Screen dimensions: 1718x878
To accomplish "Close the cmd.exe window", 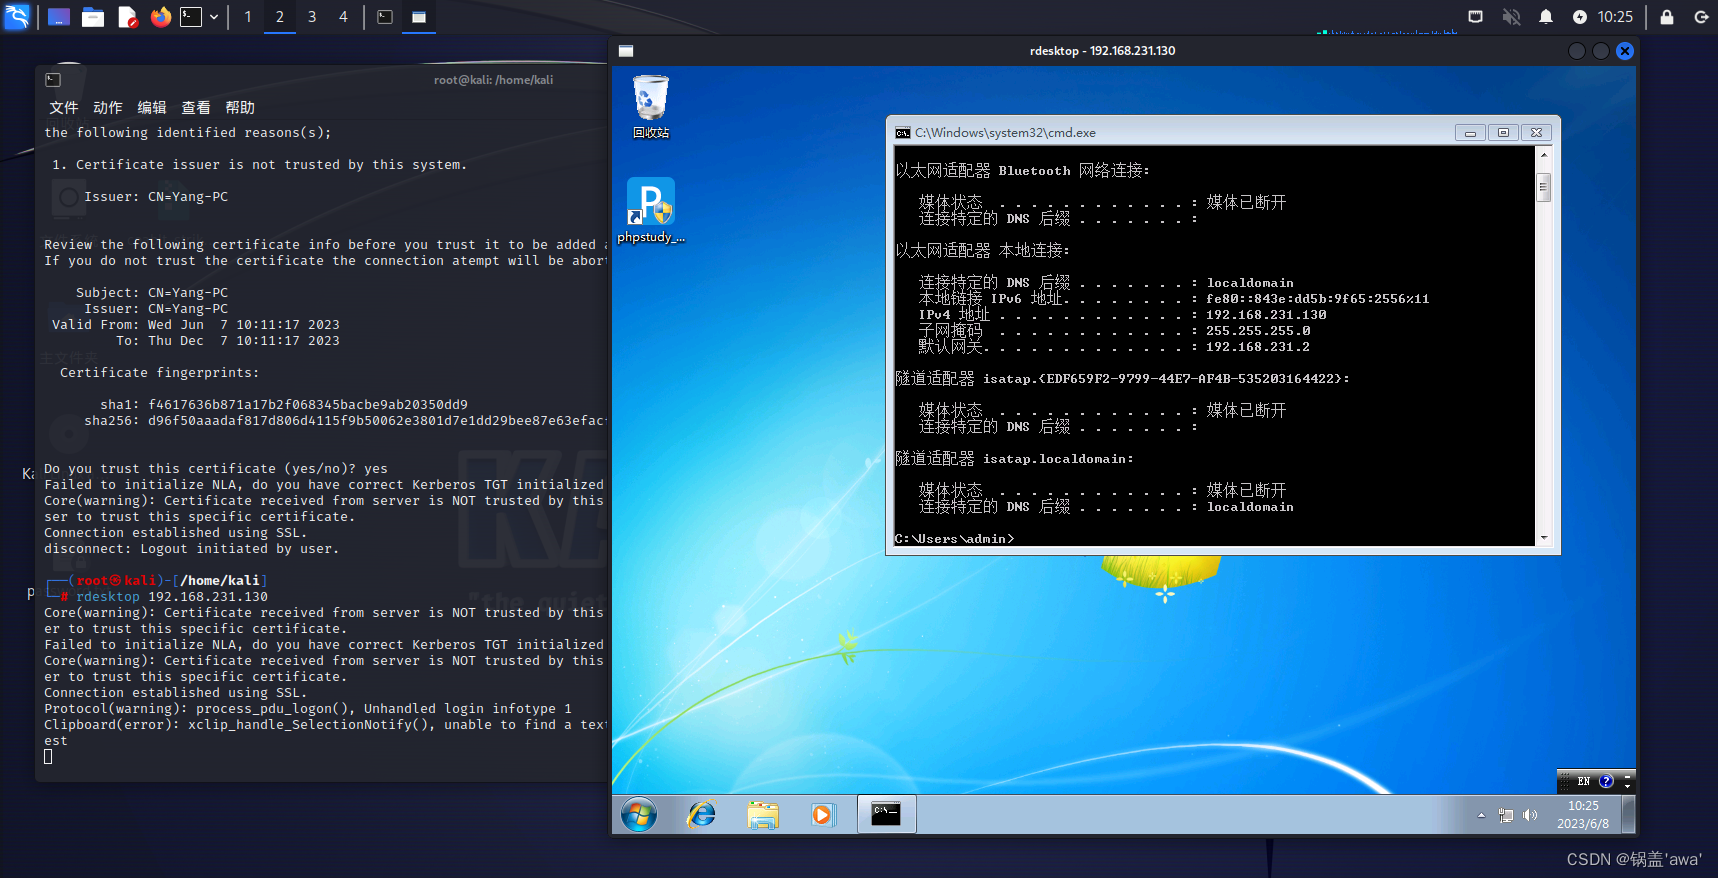I will coord(1537,132).
